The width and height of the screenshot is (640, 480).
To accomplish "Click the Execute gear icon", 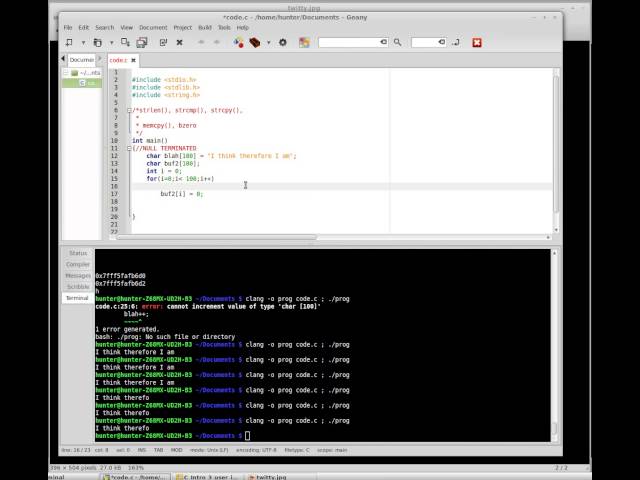I will coord(282,42).
